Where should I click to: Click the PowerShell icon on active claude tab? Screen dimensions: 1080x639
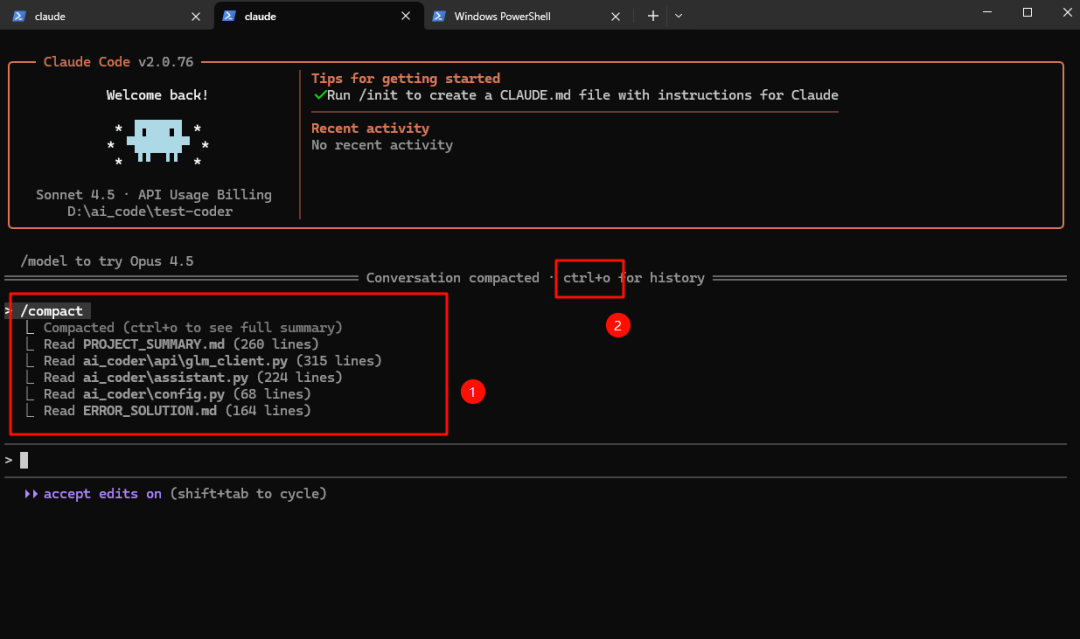tap(229, 16)
